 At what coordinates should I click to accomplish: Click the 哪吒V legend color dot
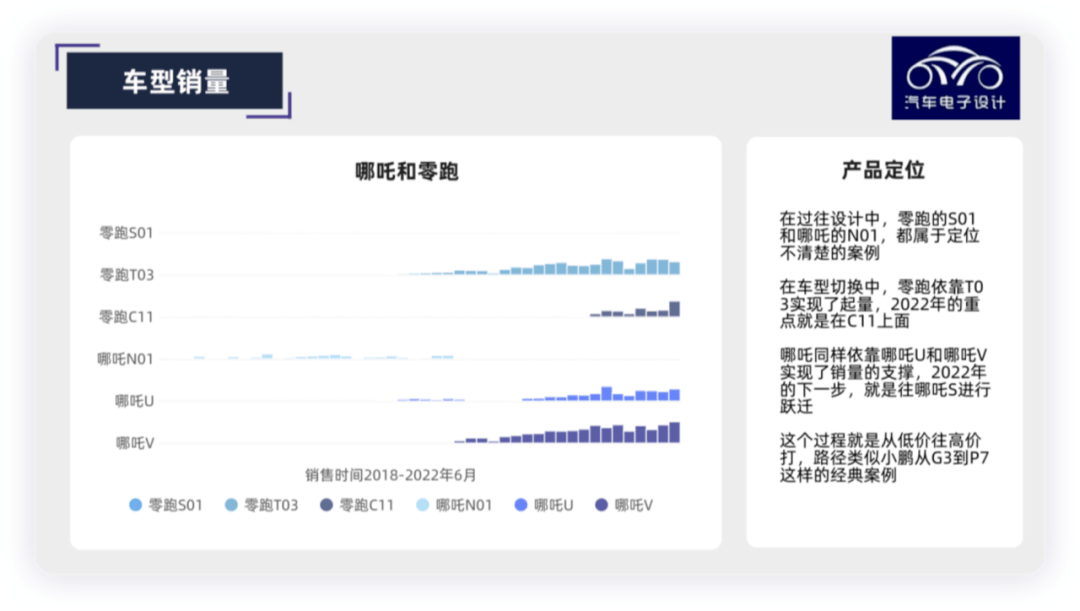(601, 505)
